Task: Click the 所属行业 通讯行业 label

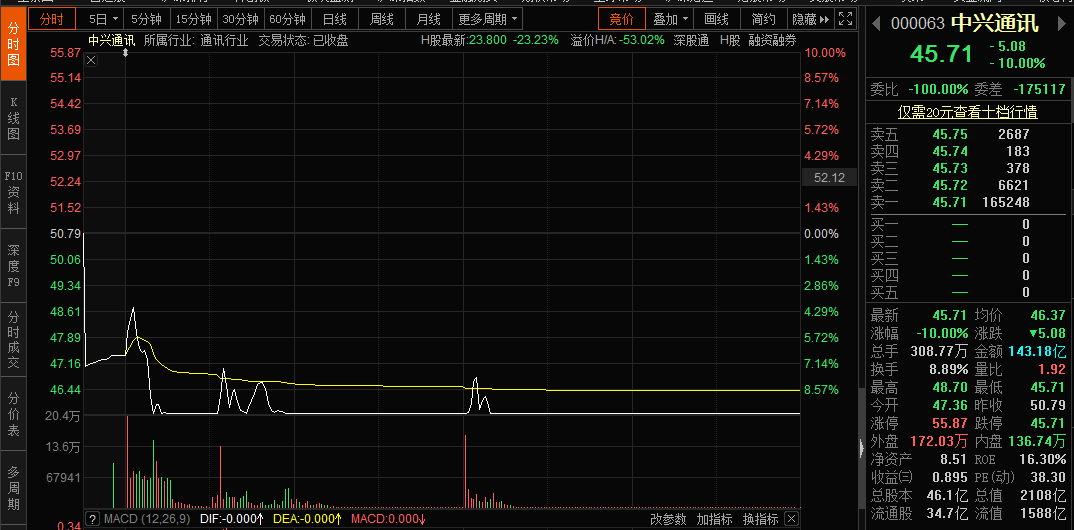Action: click(196, 40)
